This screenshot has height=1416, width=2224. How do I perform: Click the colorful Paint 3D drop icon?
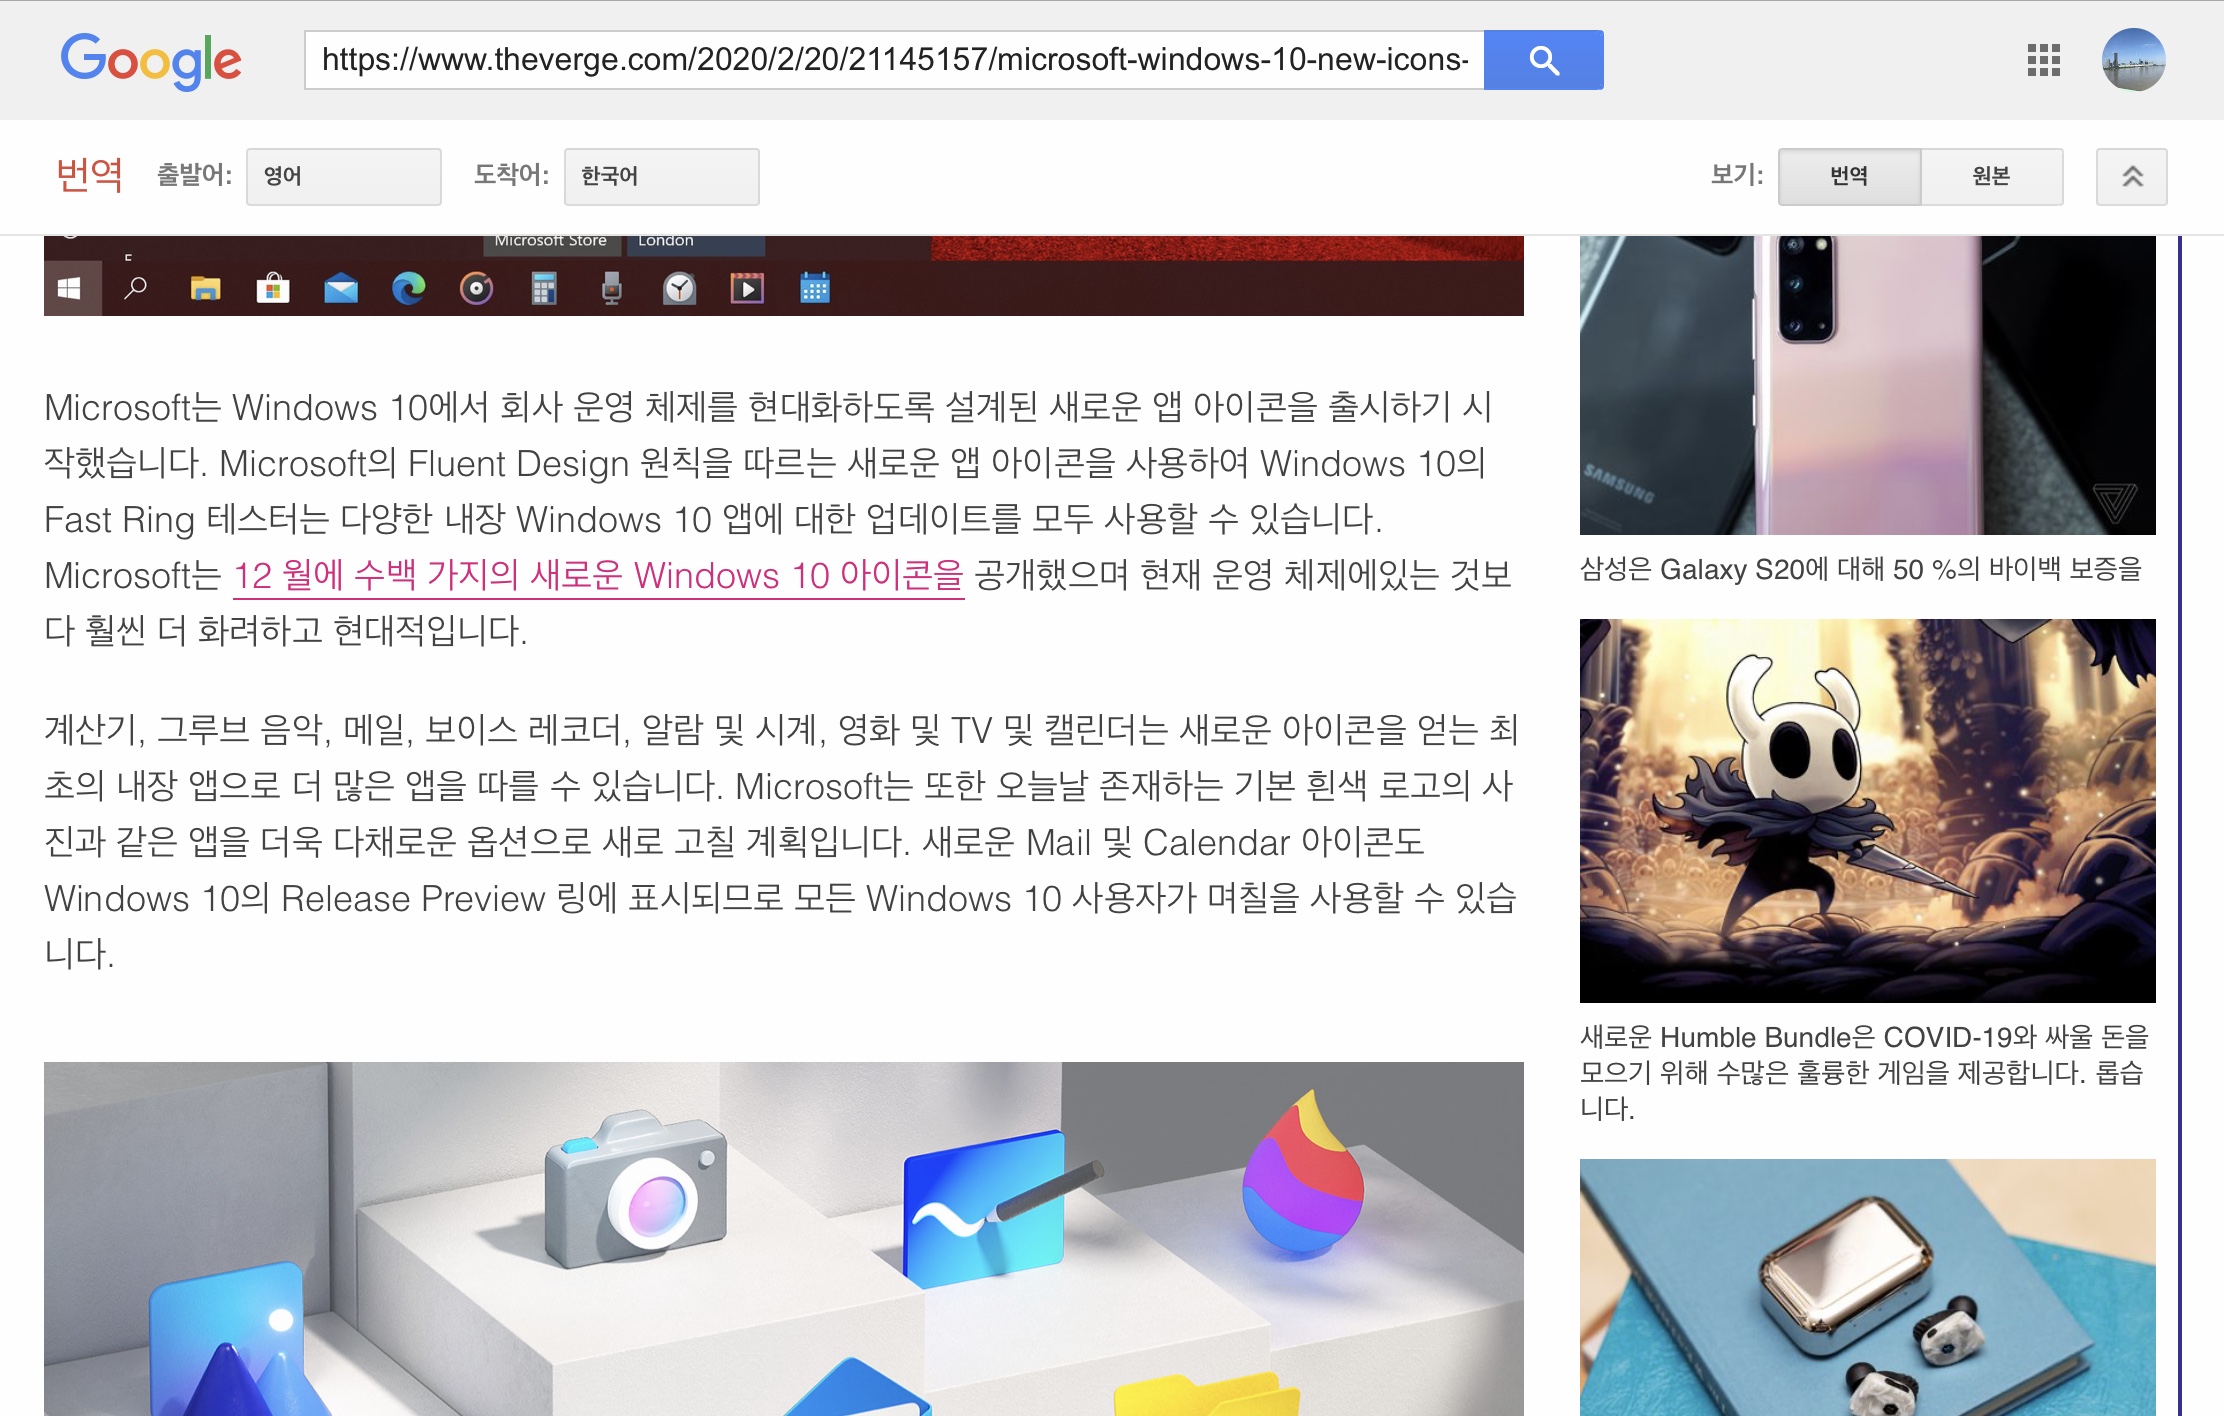tap(1302, 1170)
